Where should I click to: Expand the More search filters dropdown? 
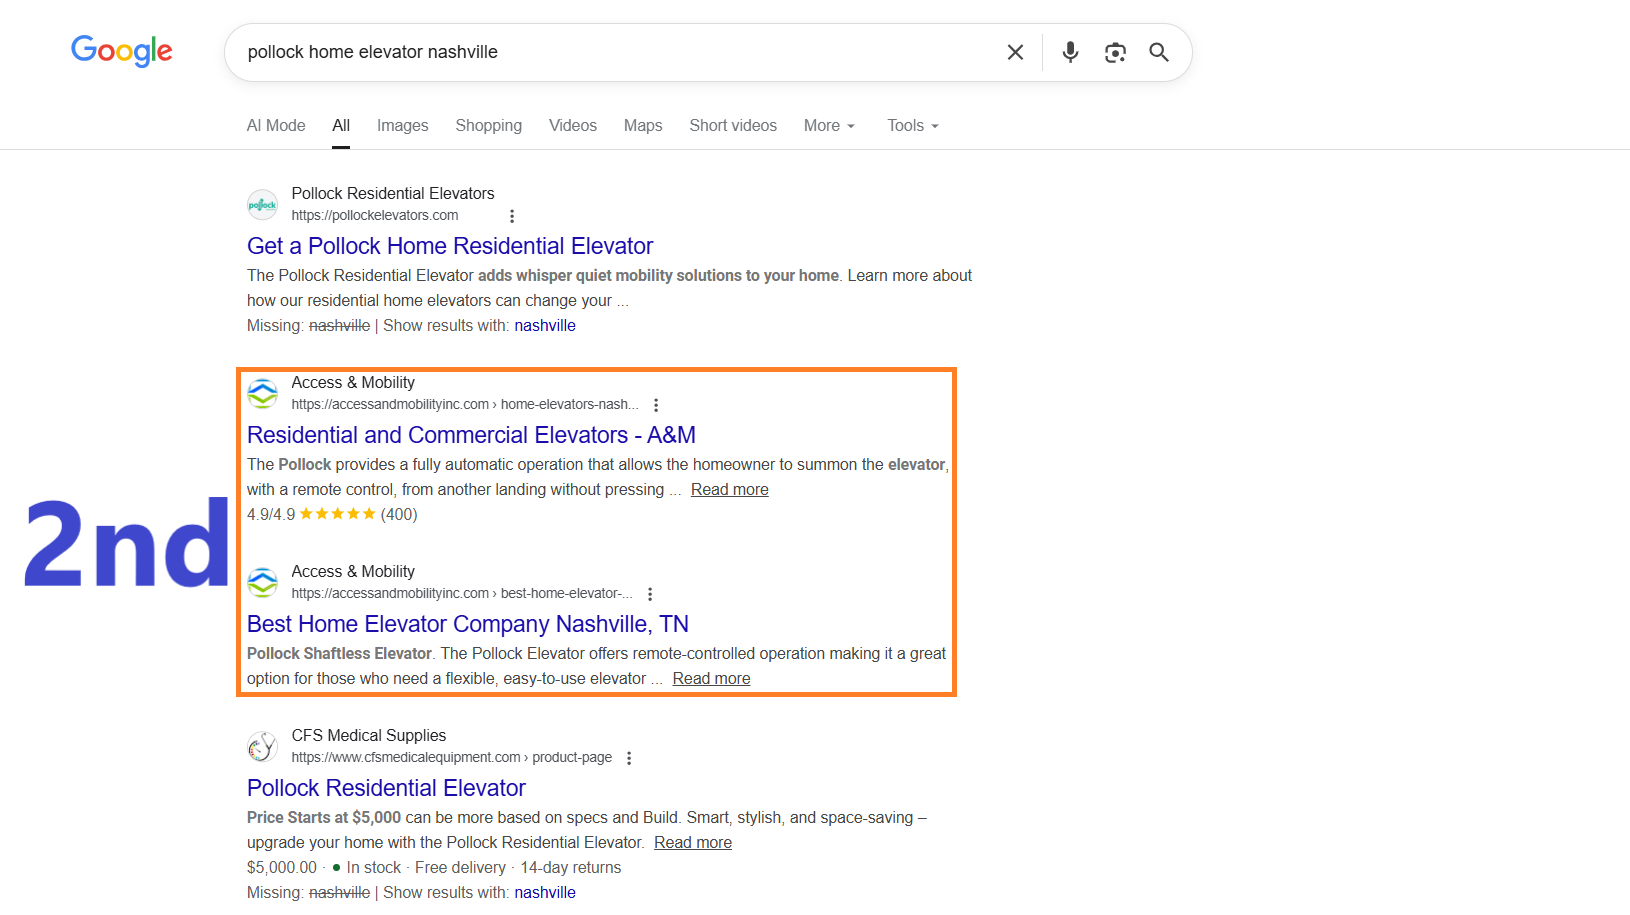[x=829, y=126]
